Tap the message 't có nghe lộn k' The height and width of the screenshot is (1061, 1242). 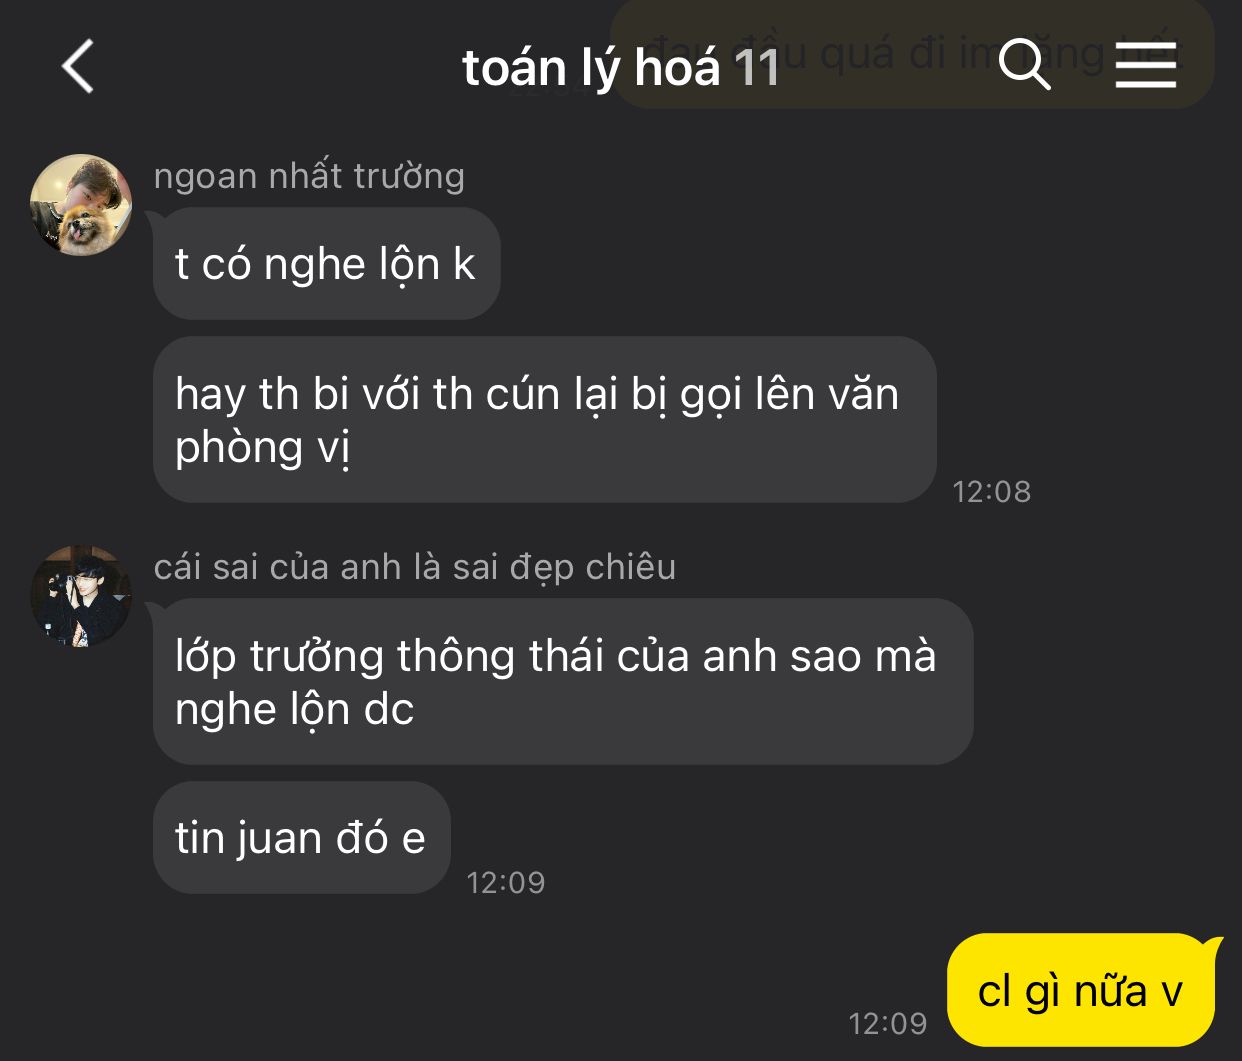(326, 264)
